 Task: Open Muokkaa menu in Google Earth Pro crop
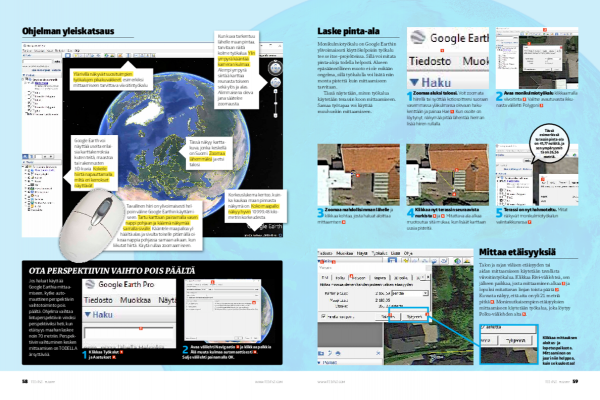(135, 300)
